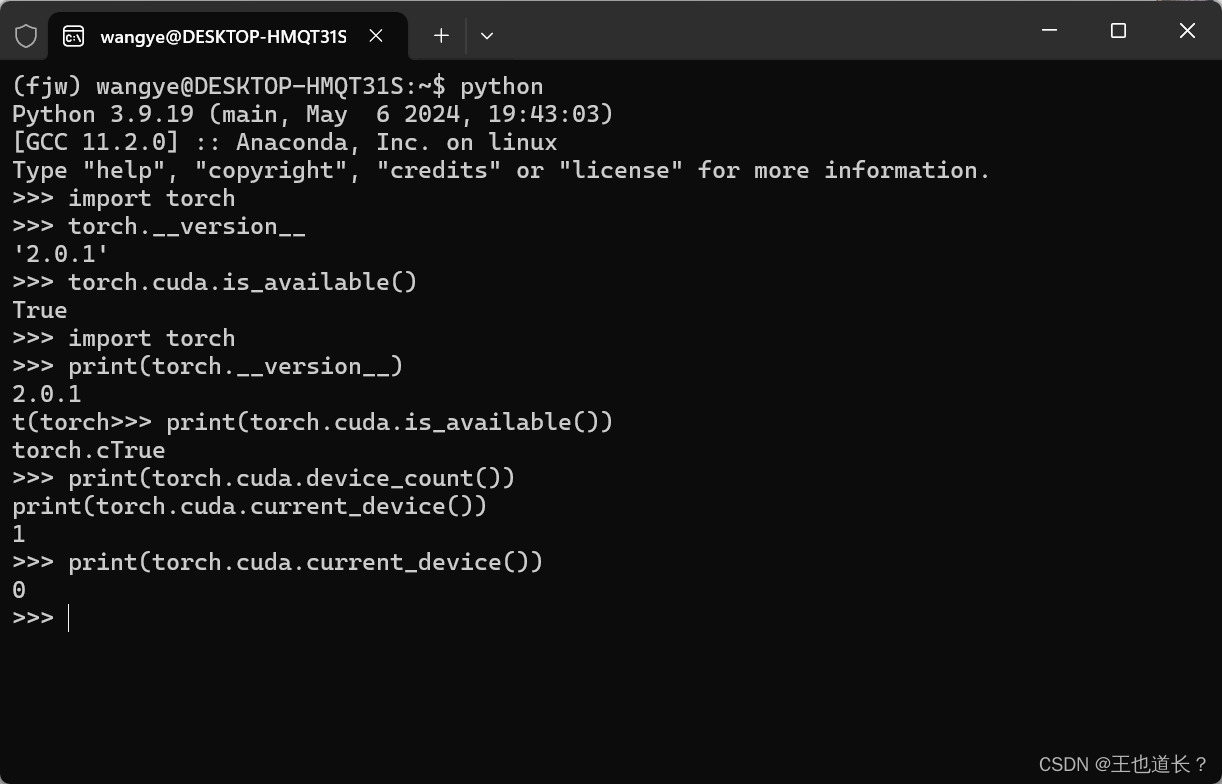
Task: Click the 'True' output text
Action: (39, 309)
